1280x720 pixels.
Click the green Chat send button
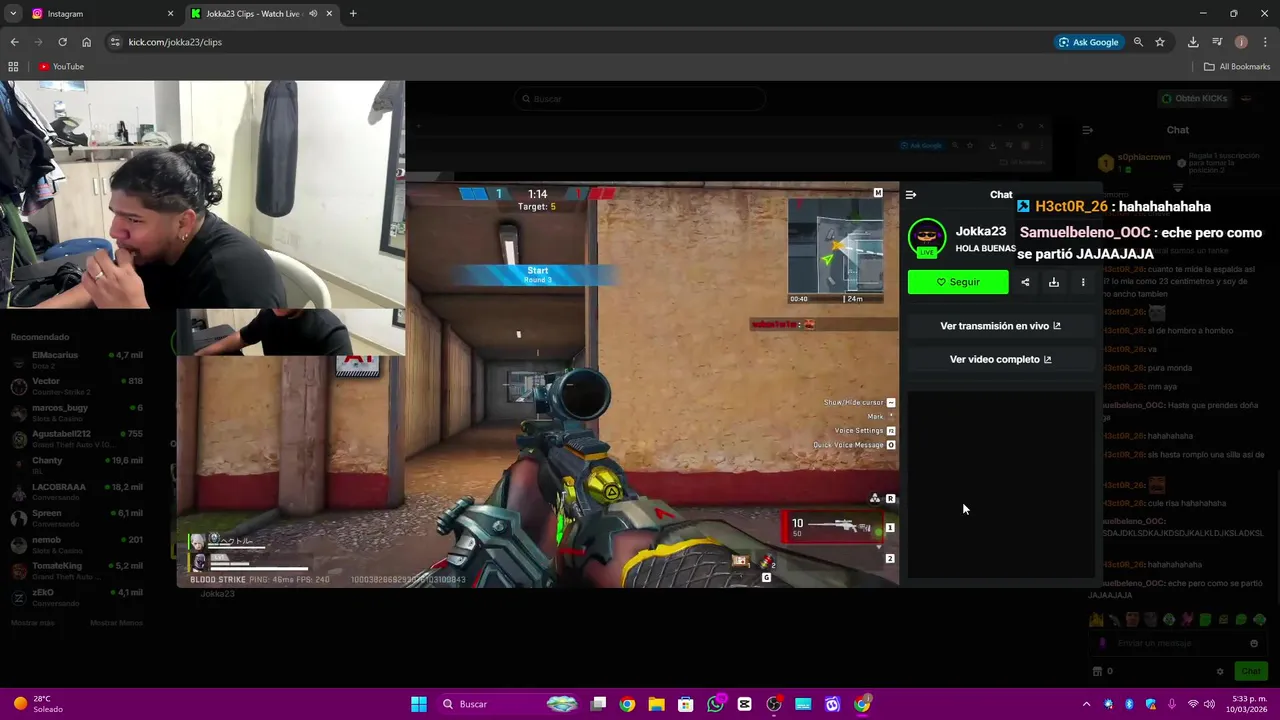1251,671
